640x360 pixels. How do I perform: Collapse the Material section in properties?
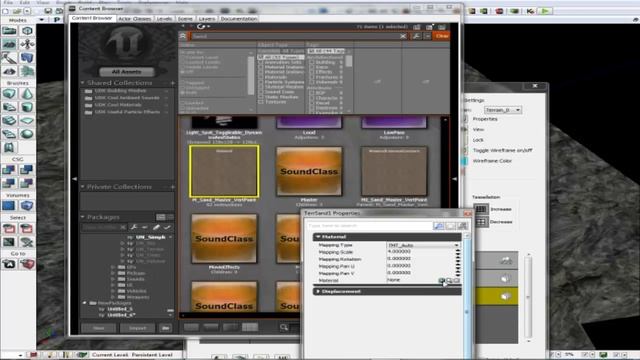coord(318,237)
